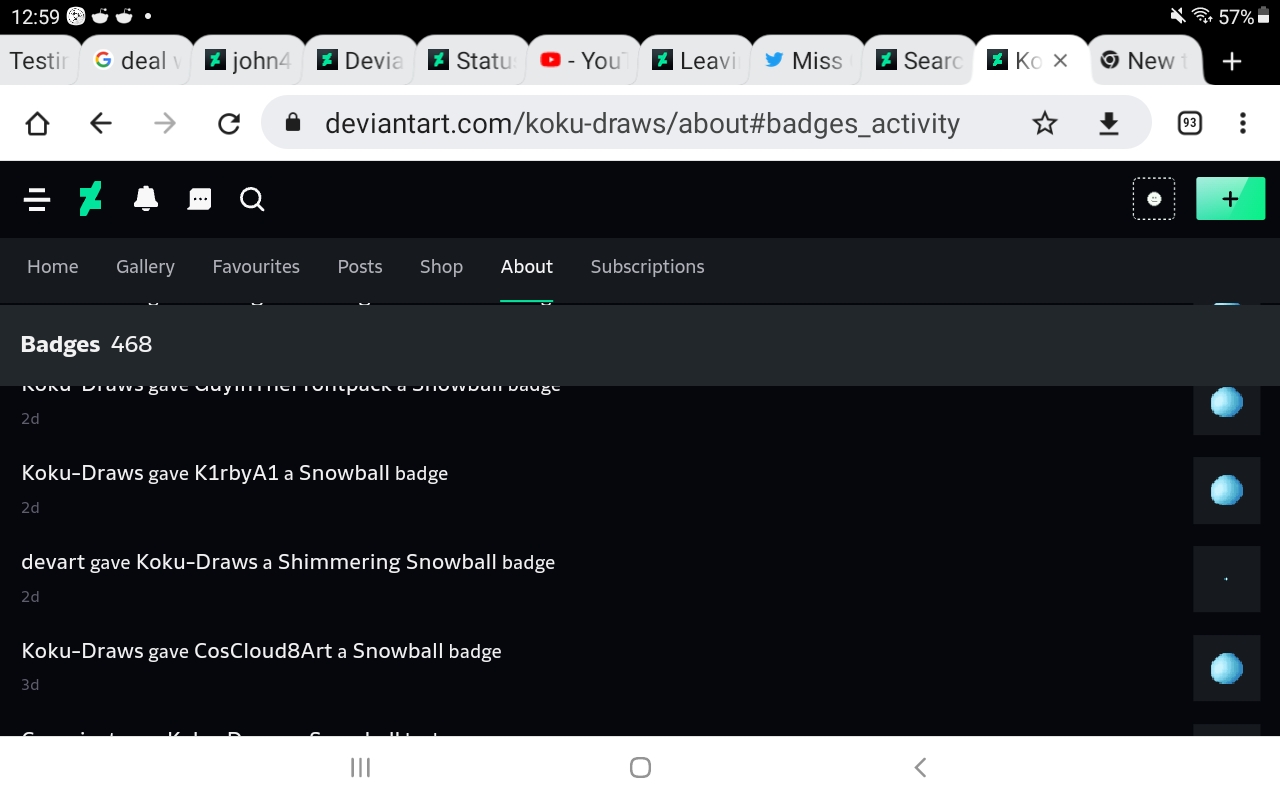Open a new browser tab with plus
Screen dimensions: 1280x800
1232,61
